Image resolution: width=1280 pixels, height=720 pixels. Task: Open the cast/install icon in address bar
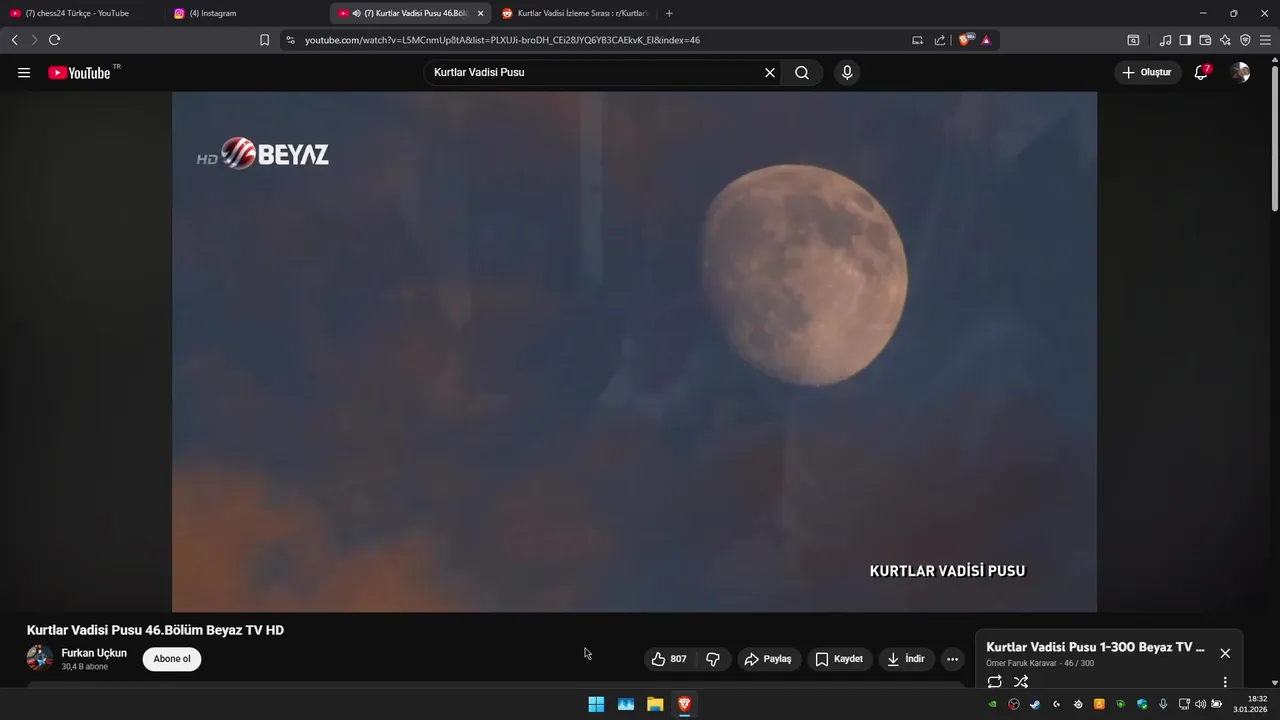click(x=917, y=40)
